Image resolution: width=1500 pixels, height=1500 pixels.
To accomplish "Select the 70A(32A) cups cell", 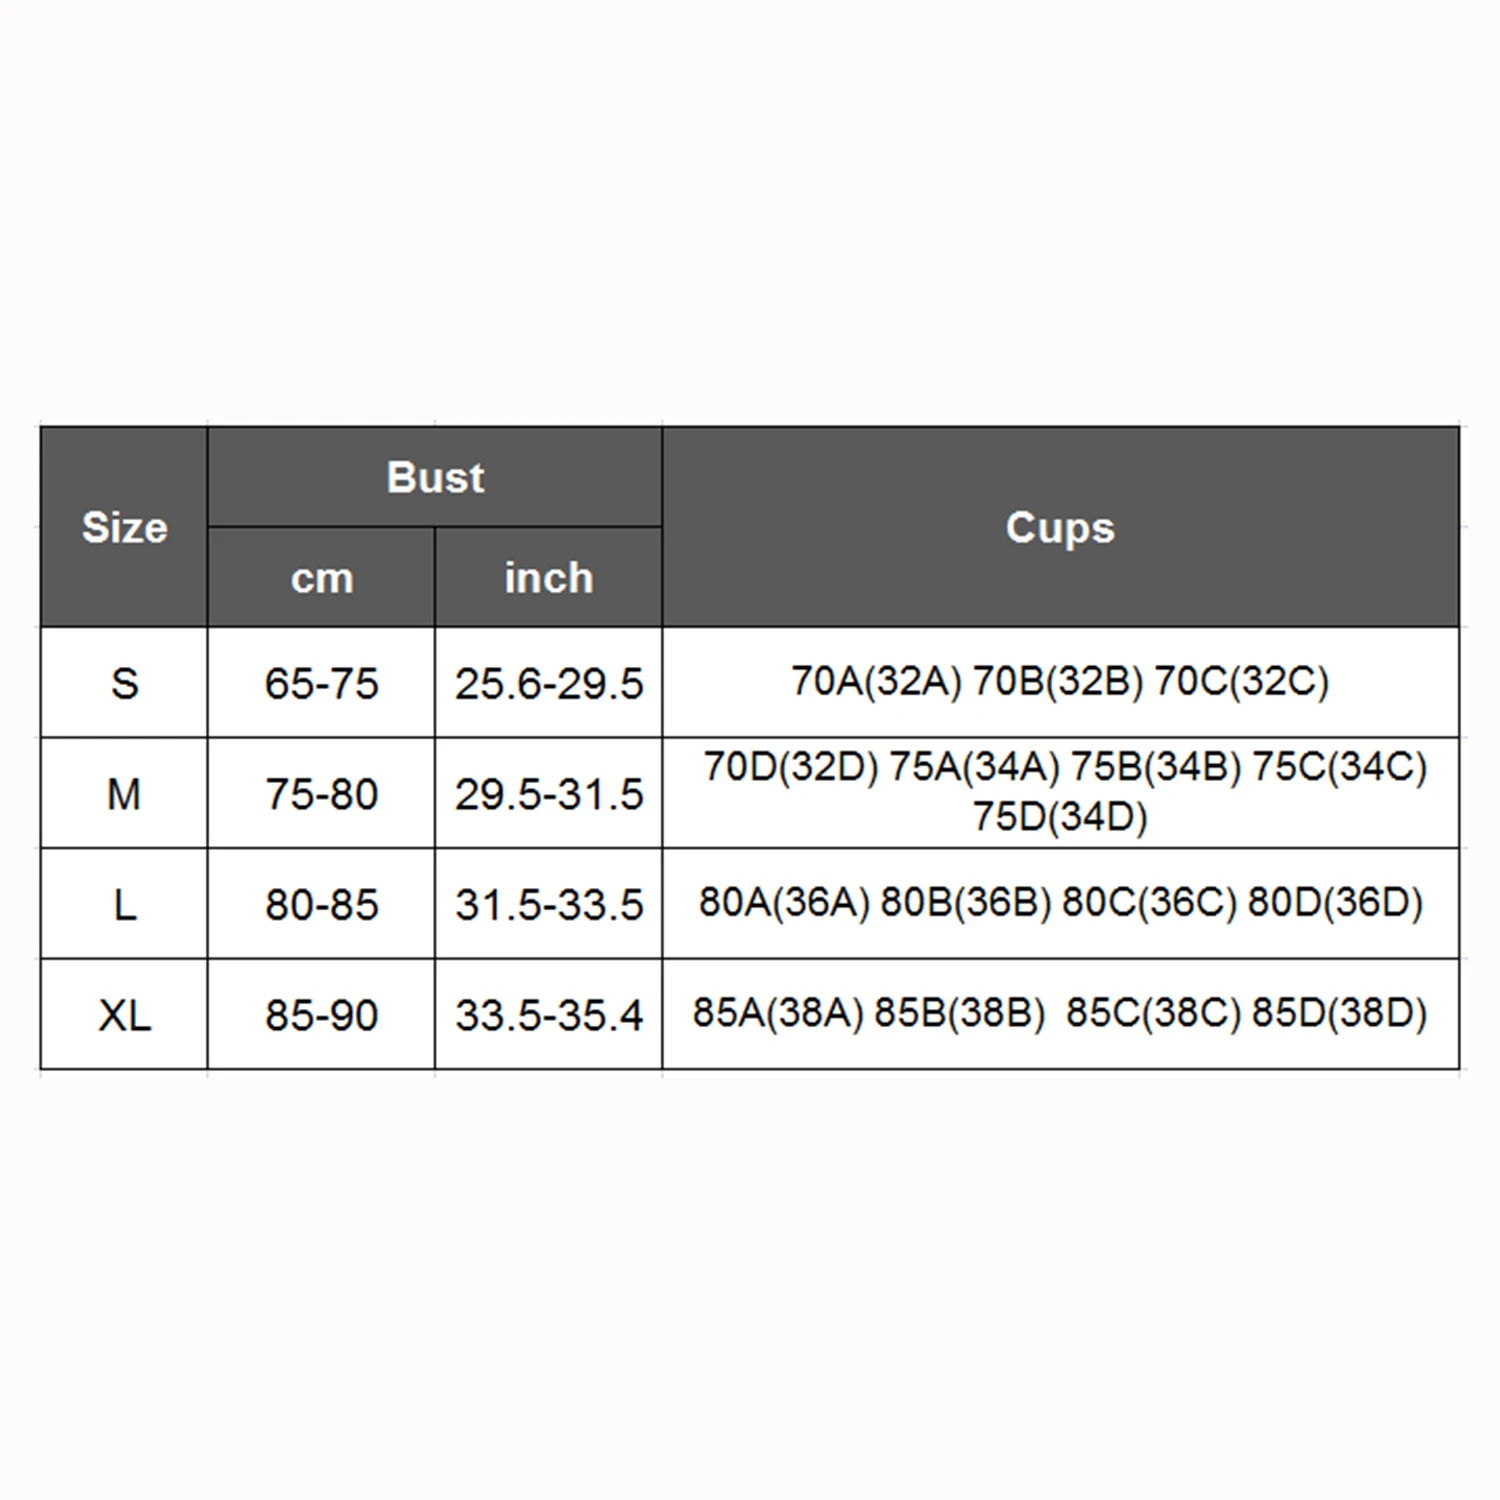I will (1060, 683).
